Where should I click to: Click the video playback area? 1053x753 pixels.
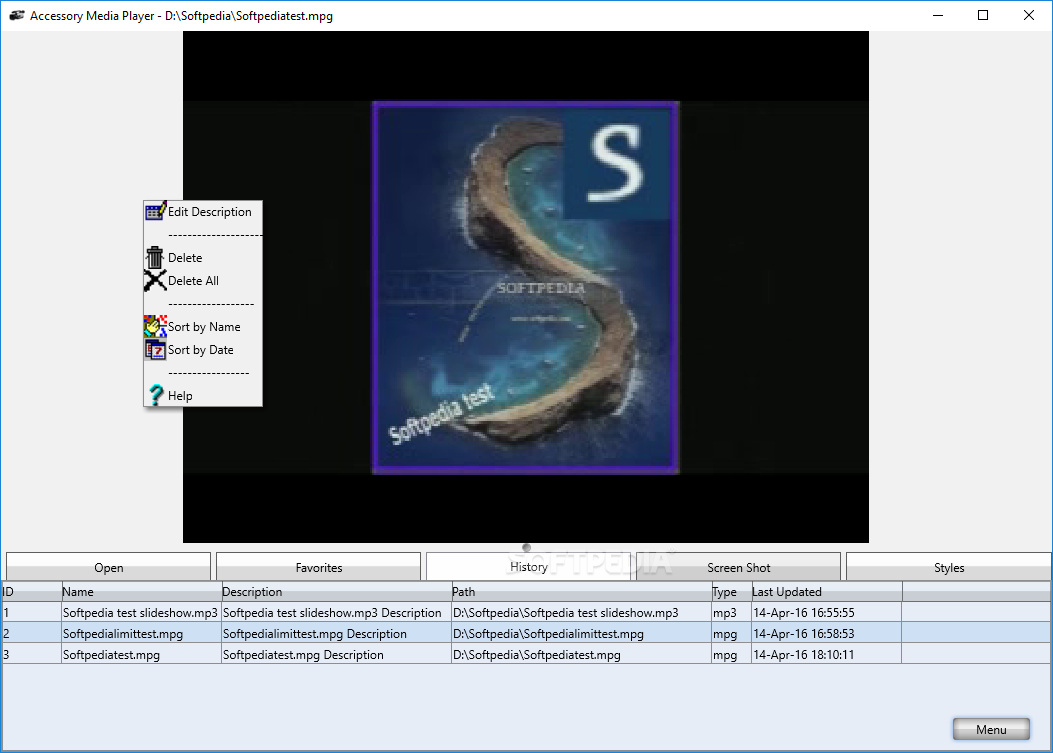(526, 287)
